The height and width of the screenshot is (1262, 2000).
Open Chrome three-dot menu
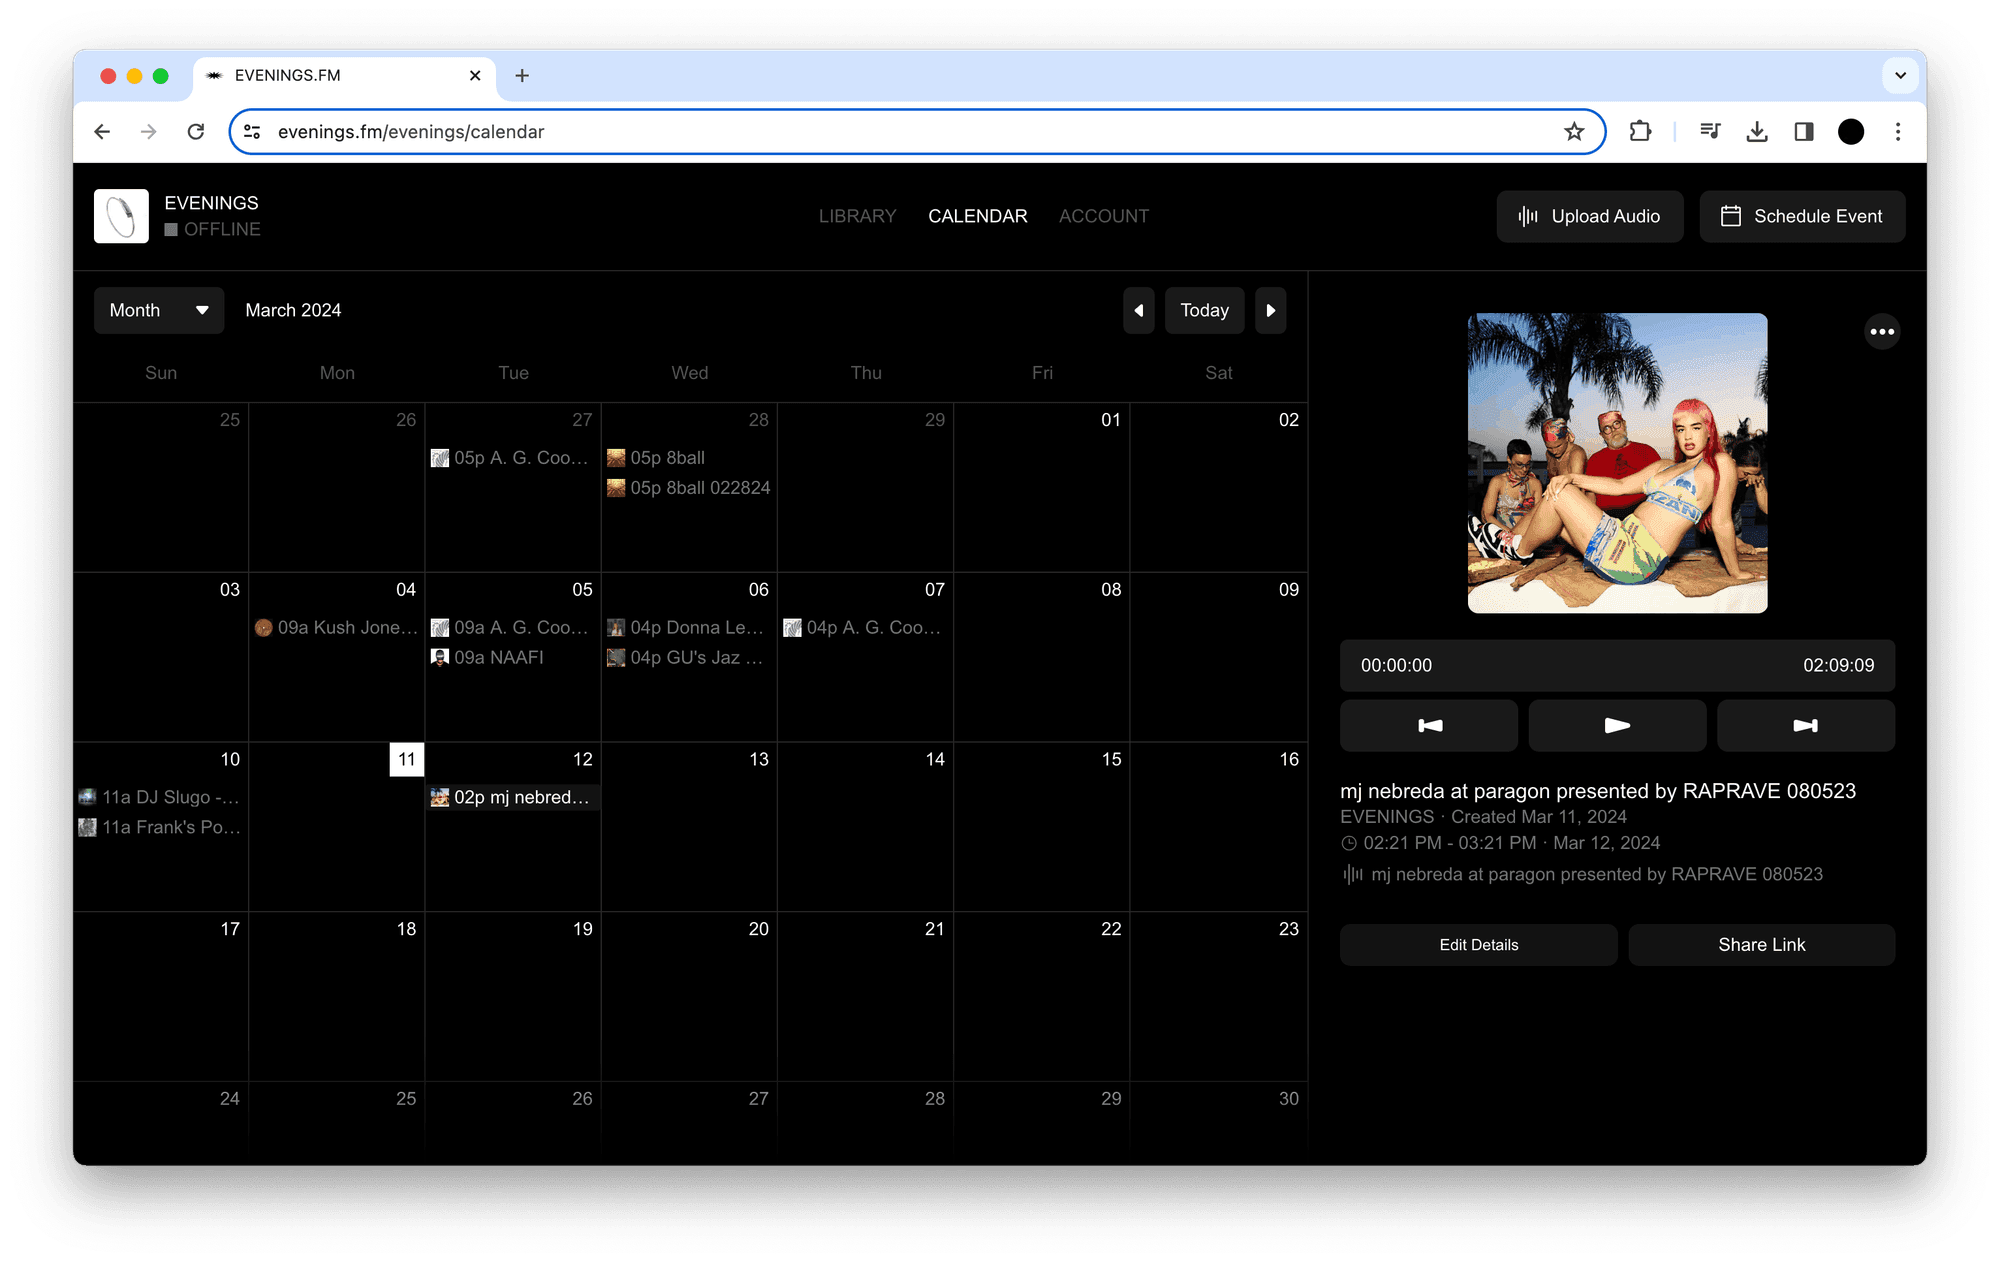click(1898, 132)
